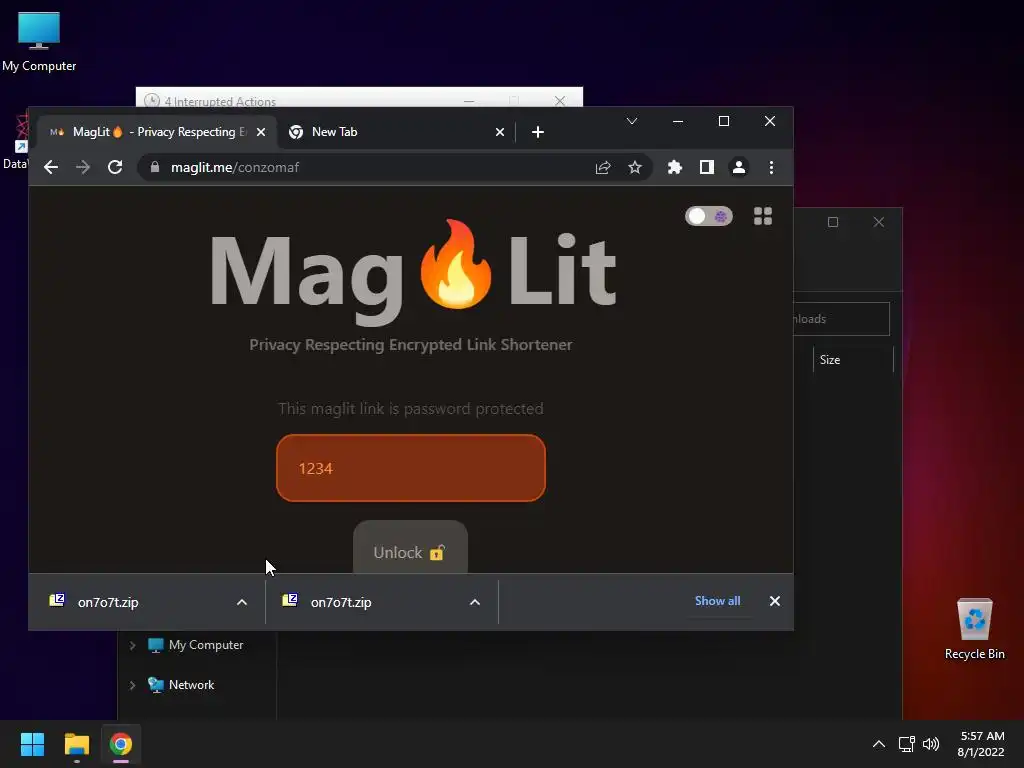Open a new browser tab

(537, 132)
